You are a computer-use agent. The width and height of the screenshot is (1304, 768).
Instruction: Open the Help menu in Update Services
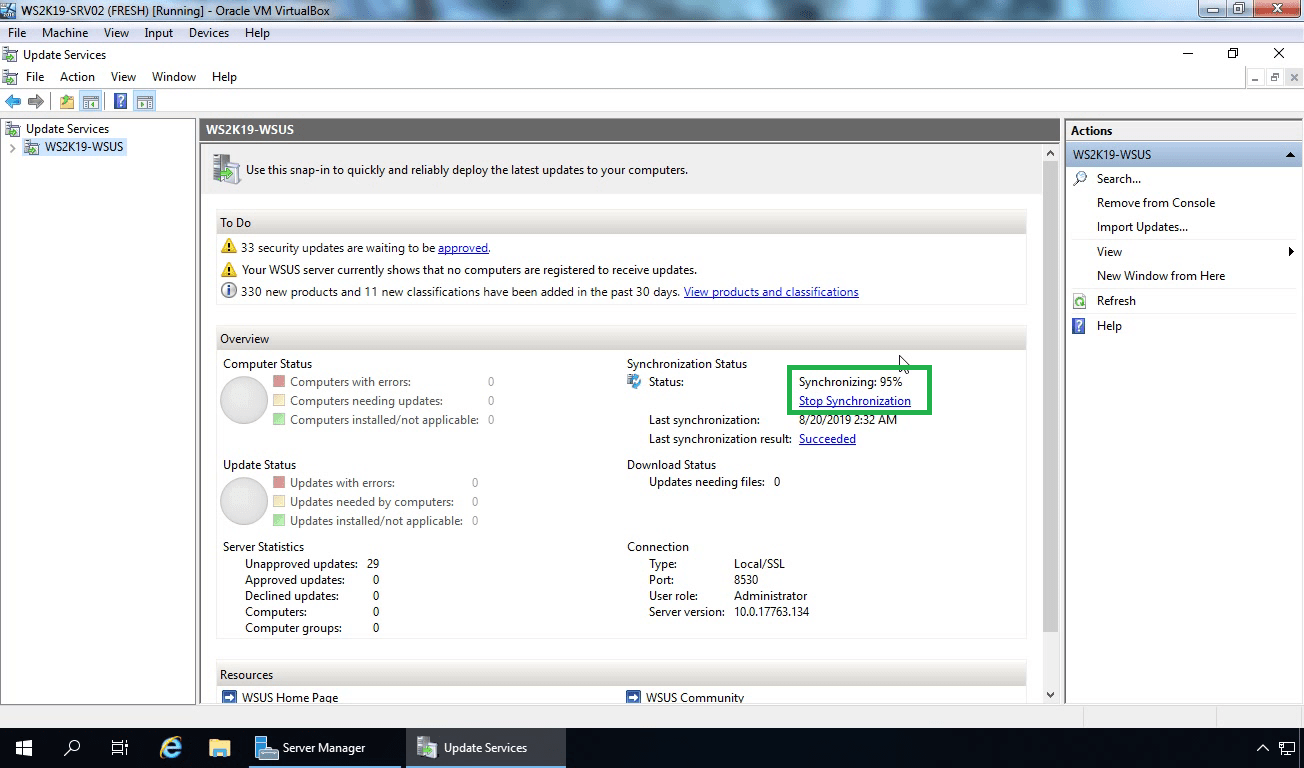click(224, 77)
